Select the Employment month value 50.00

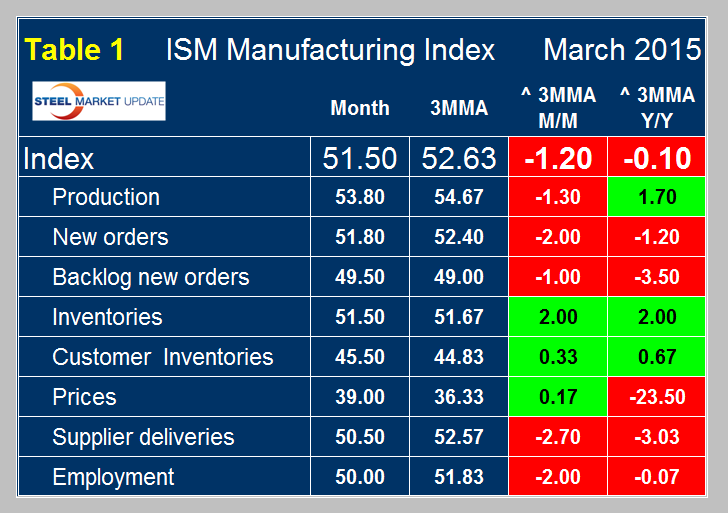tap(360, 477)
